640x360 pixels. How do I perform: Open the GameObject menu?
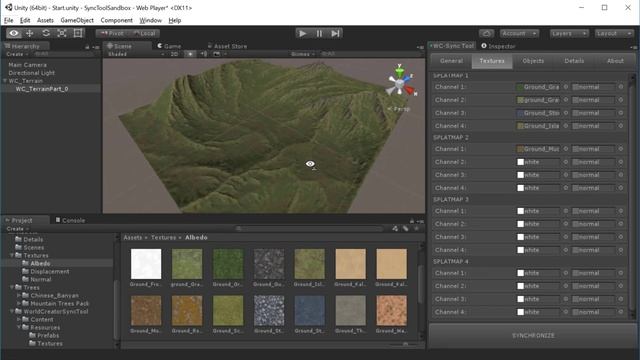[77, 20]
